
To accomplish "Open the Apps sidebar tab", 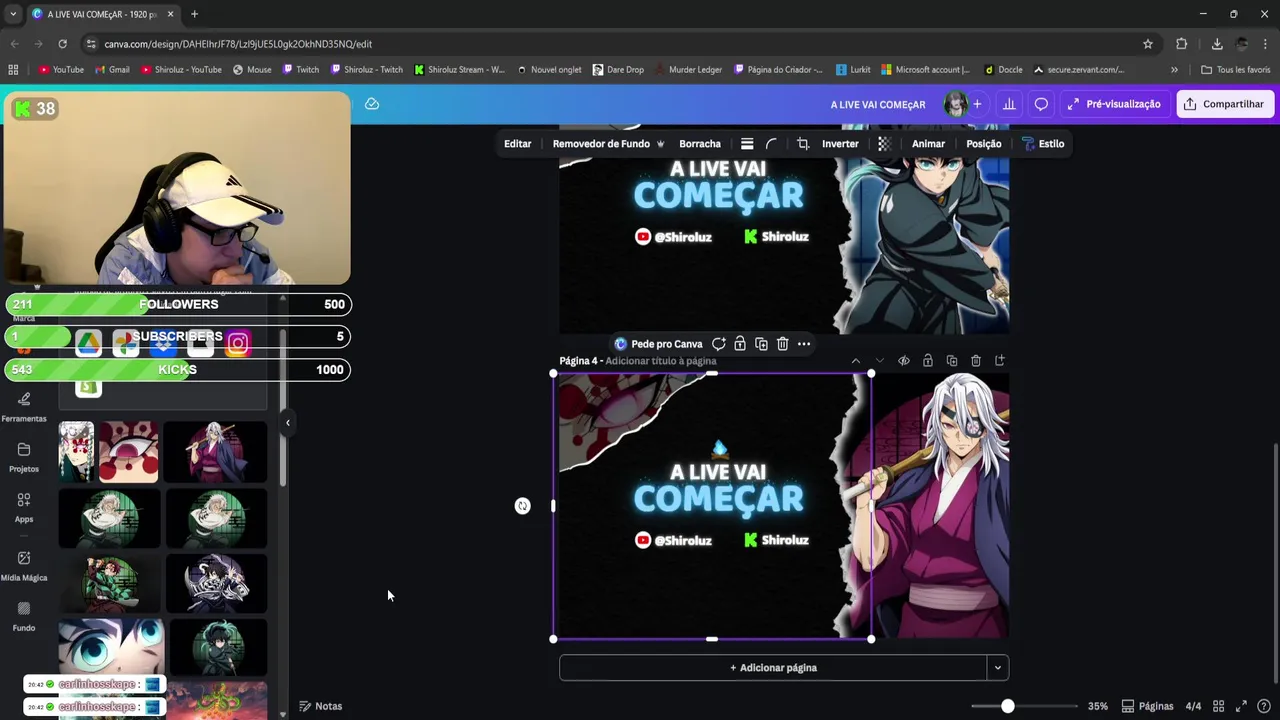I will [24, 508].
